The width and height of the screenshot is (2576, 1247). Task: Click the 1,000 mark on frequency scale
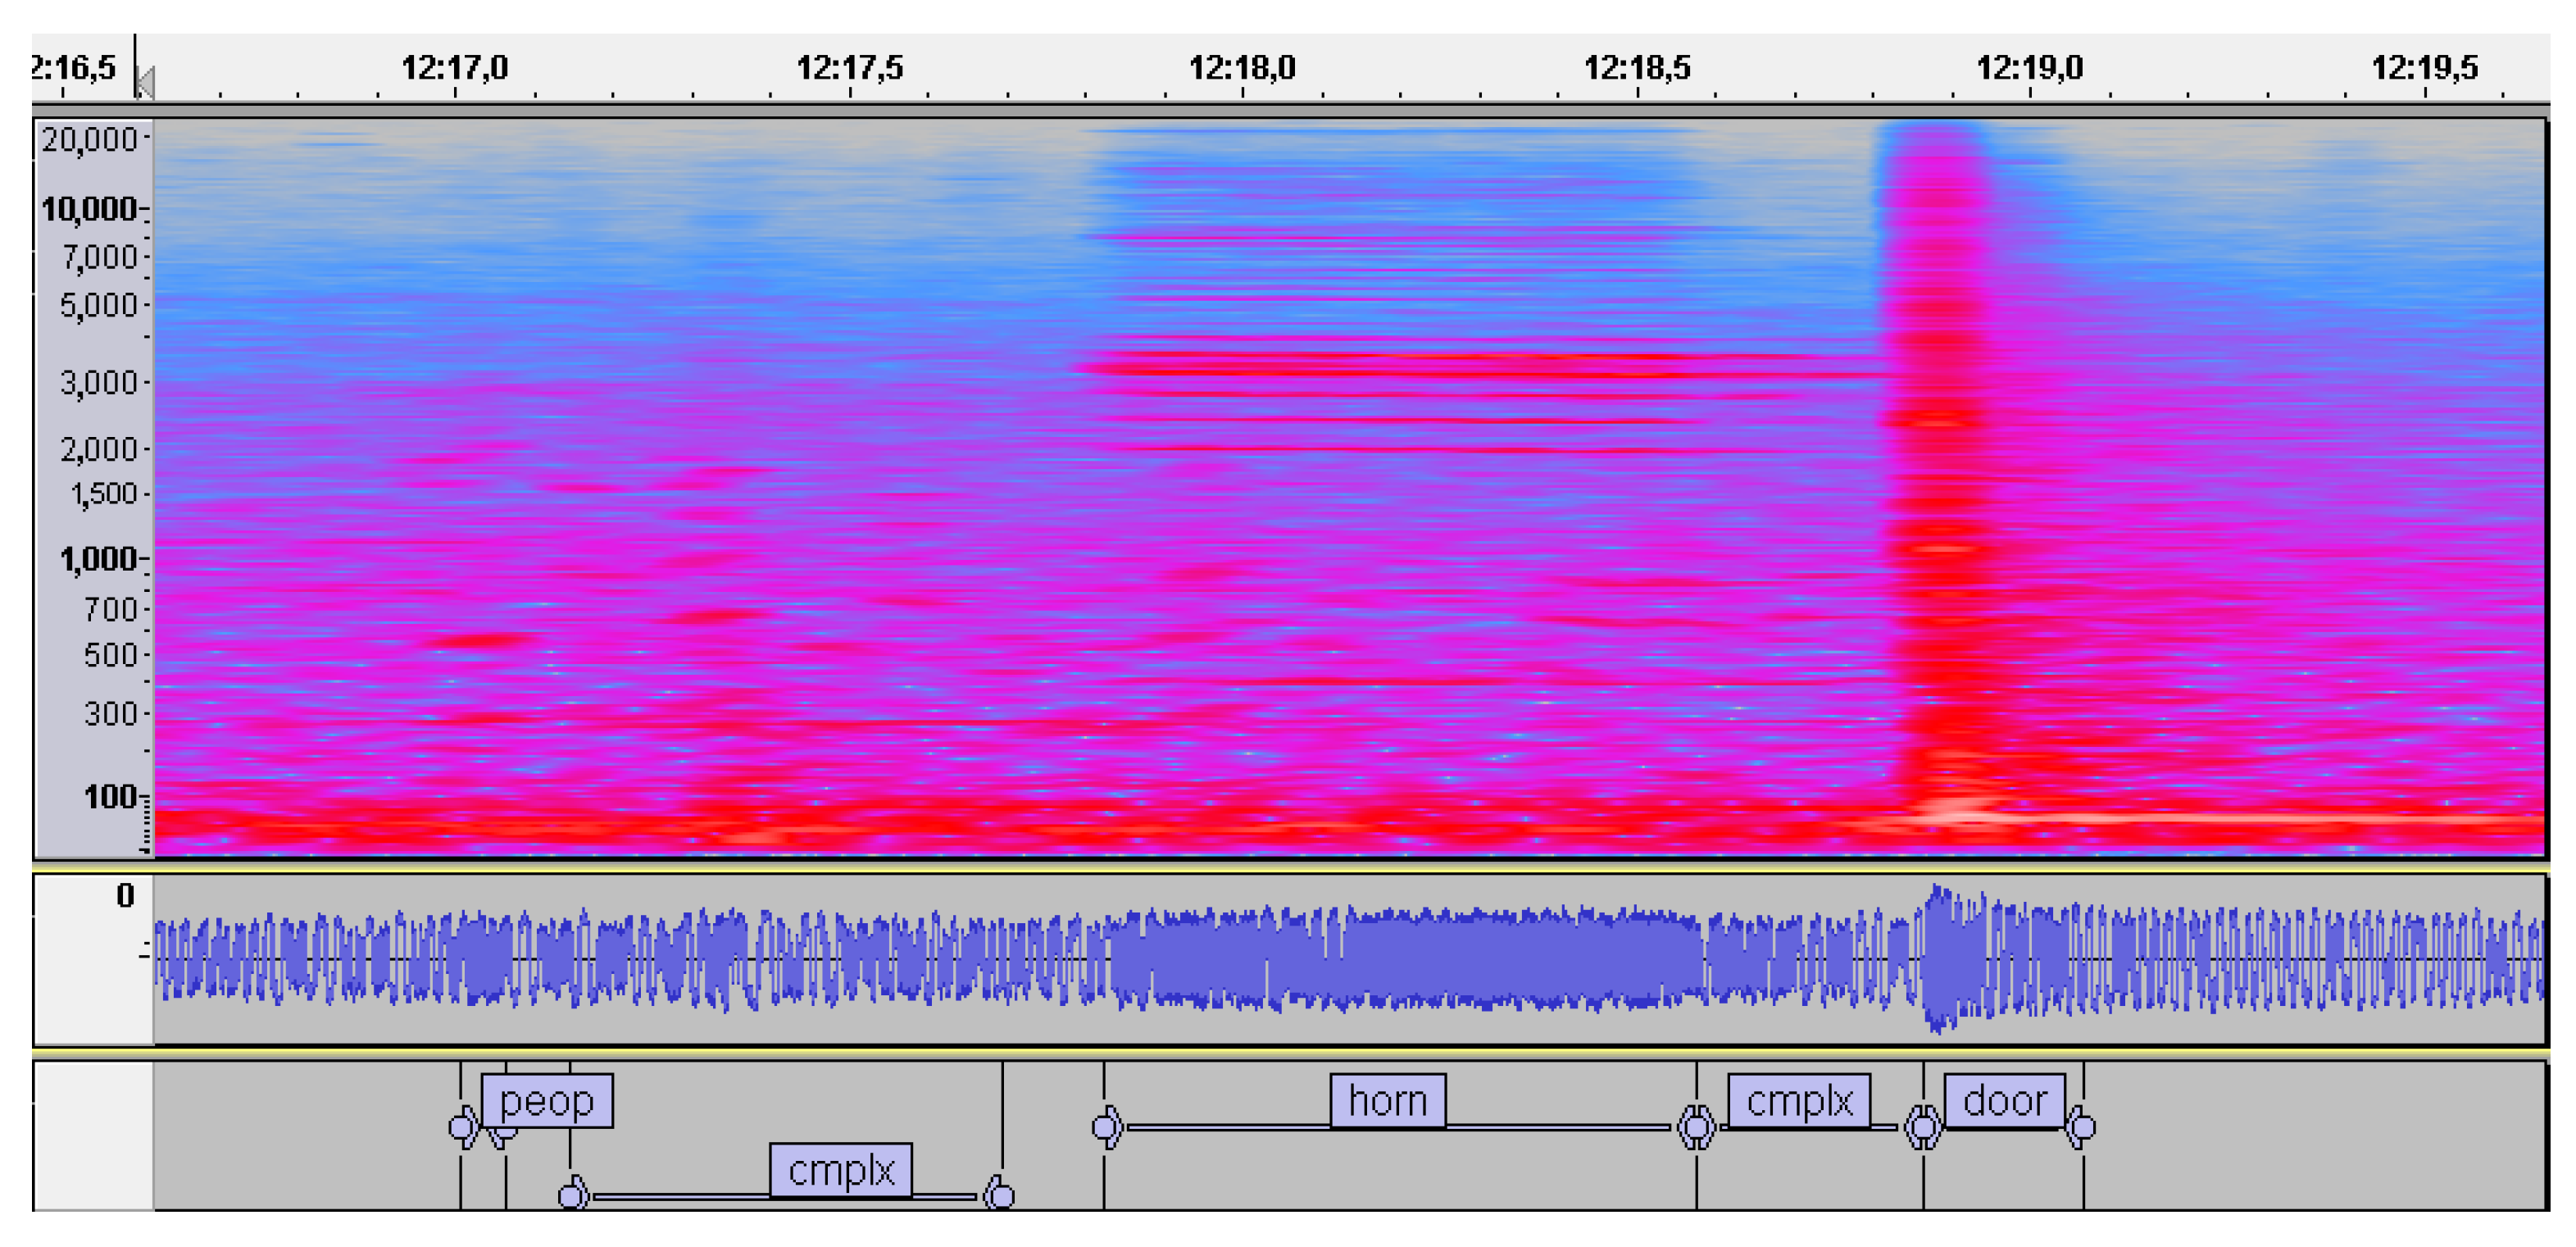[98, 558]
